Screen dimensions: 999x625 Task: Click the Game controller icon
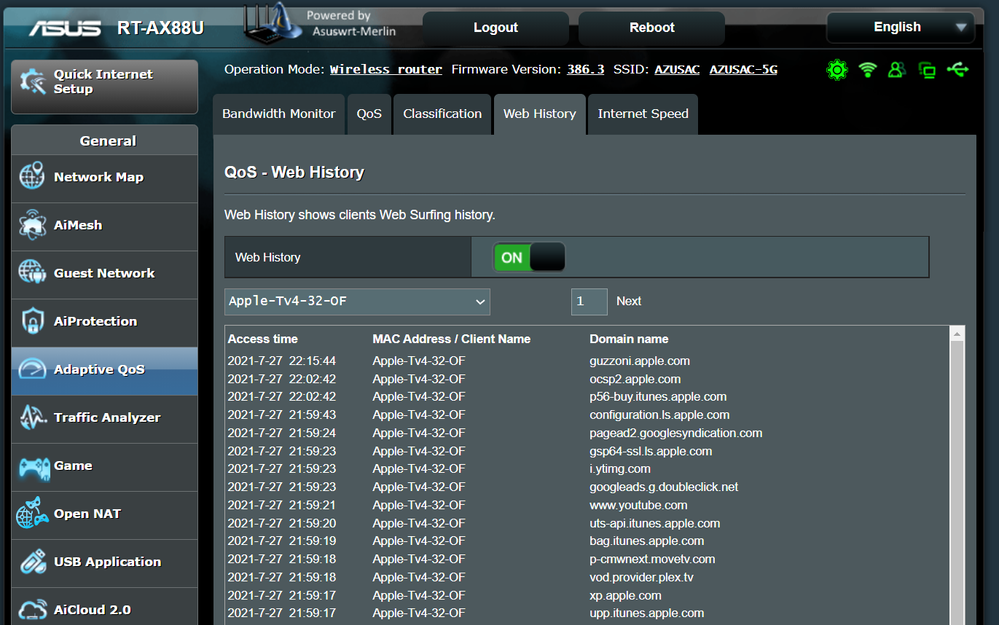(x=34, y=467)
